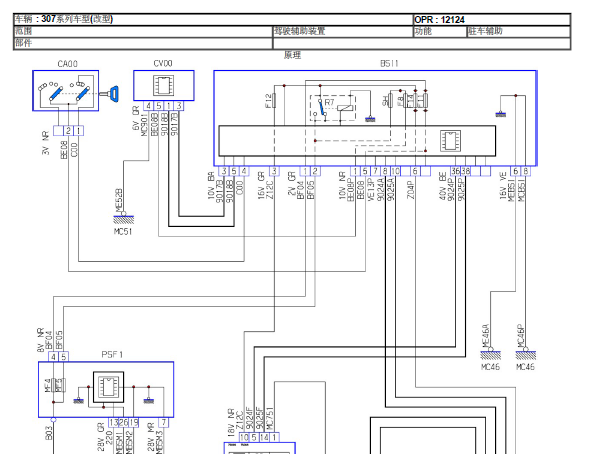The height and width of the screenshot is (454, 592).
Task: Click the 40V BE connector label
Action: pos(442,186)
